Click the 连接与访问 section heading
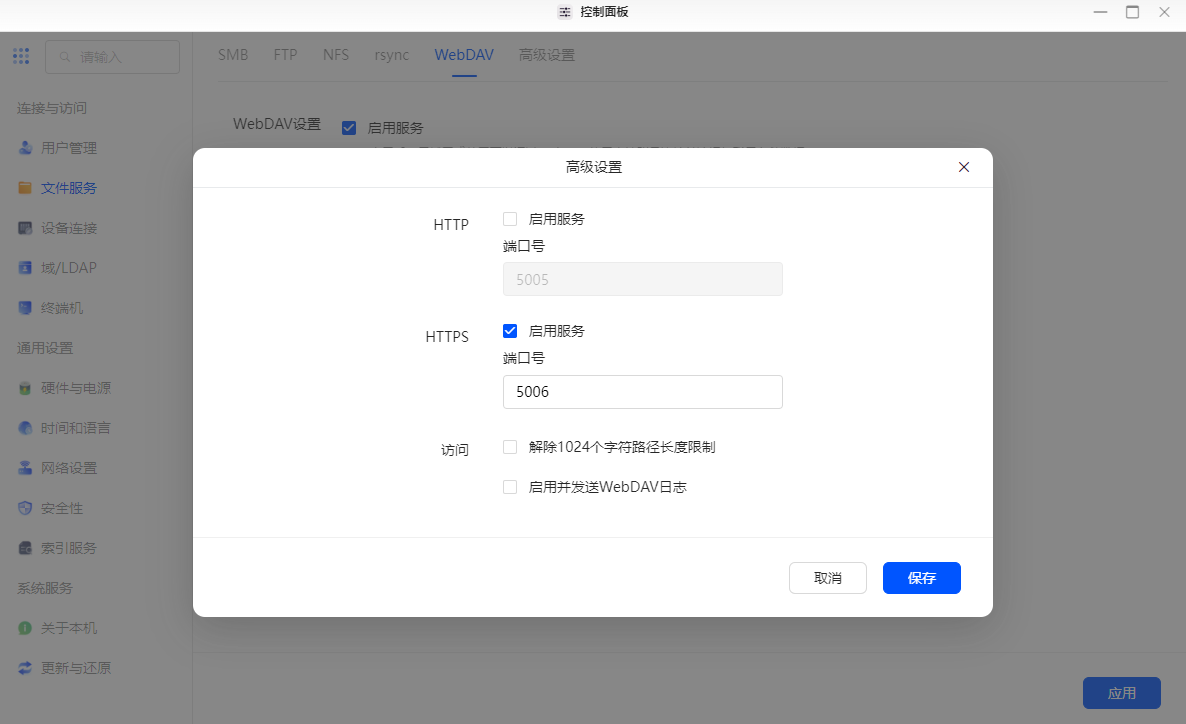The width and height of the screenshot is (1186, 724). [x=51, y=108]
